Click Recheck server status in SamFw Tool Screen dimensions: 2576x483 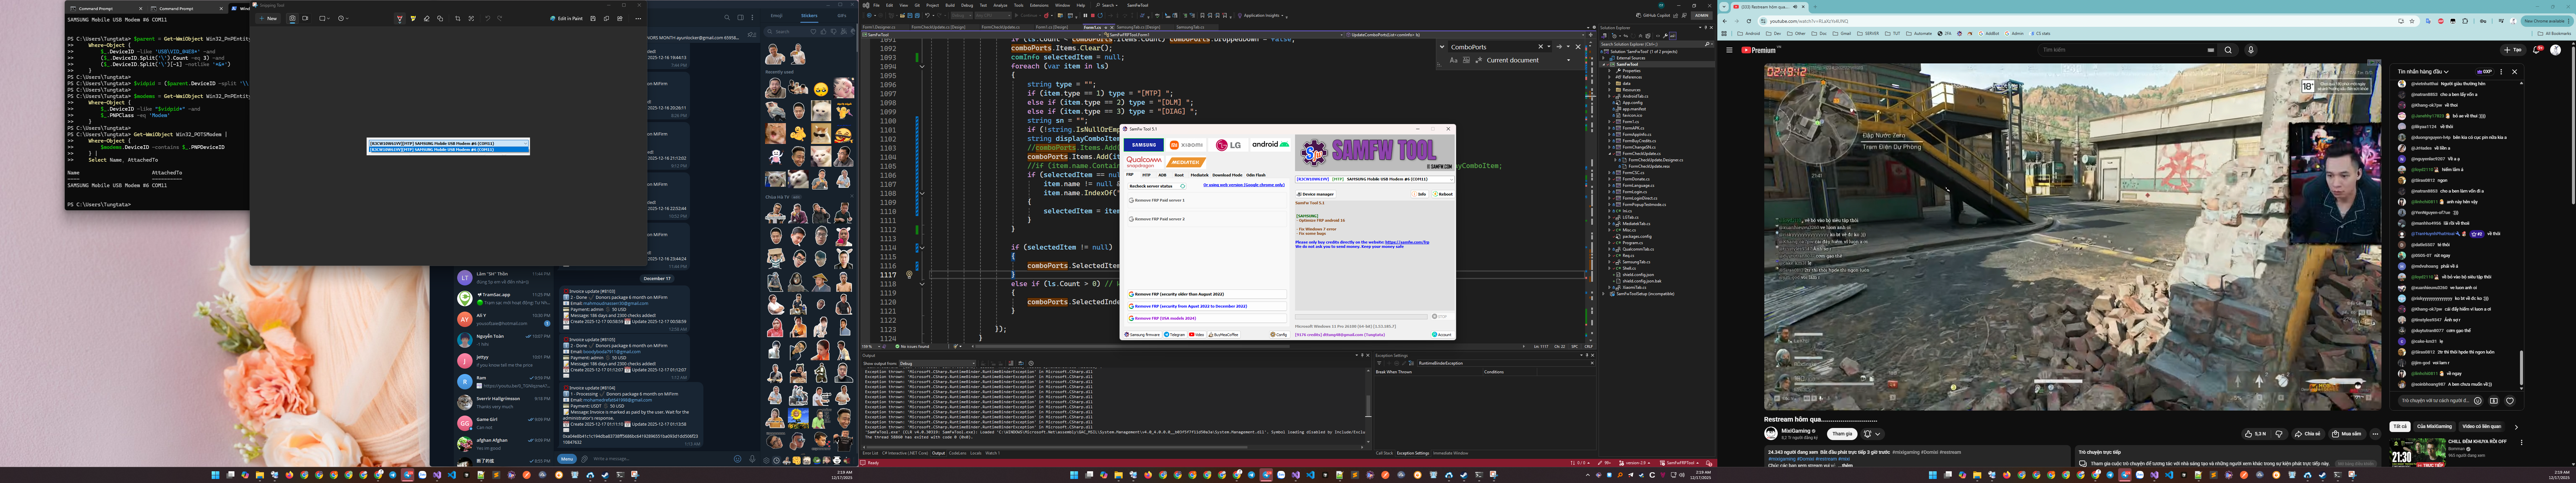(x=1157, y=186)
